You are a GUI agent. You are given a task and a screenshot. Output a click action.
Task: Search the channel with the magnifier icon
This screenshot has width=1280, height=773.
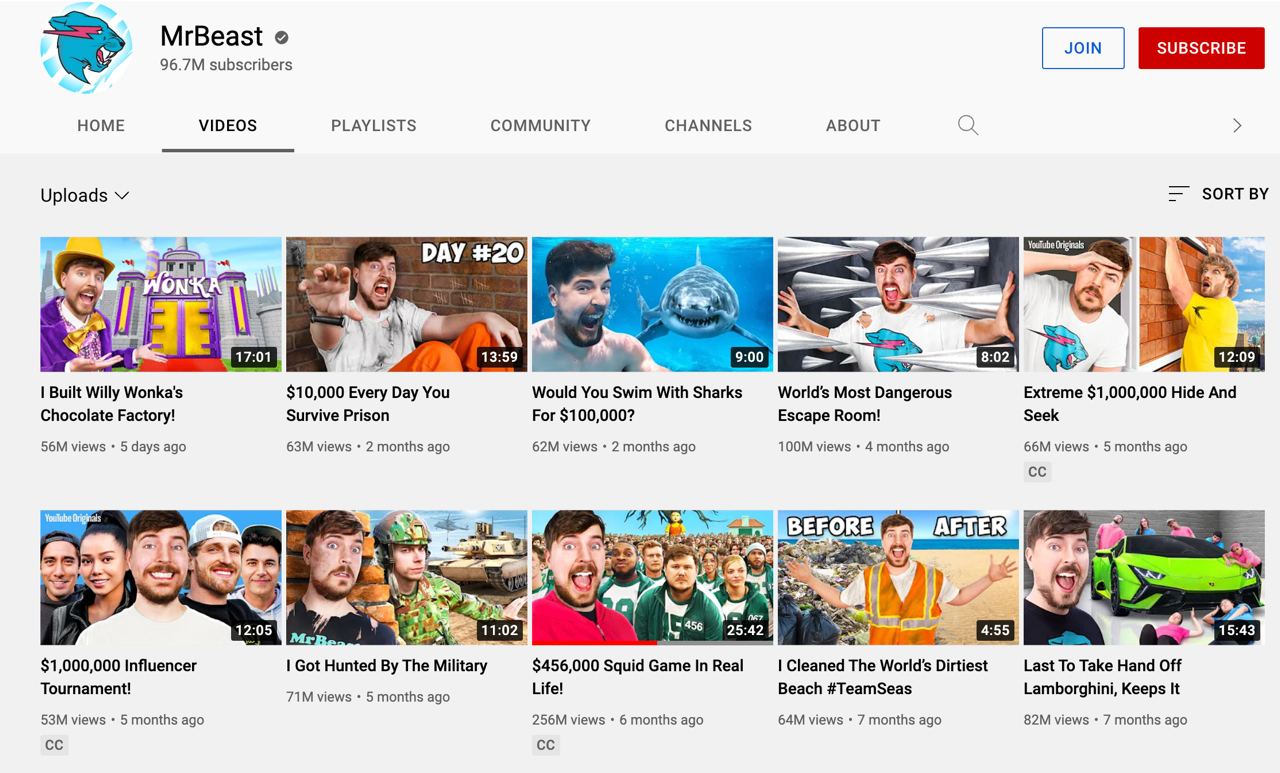coord(968,125)
